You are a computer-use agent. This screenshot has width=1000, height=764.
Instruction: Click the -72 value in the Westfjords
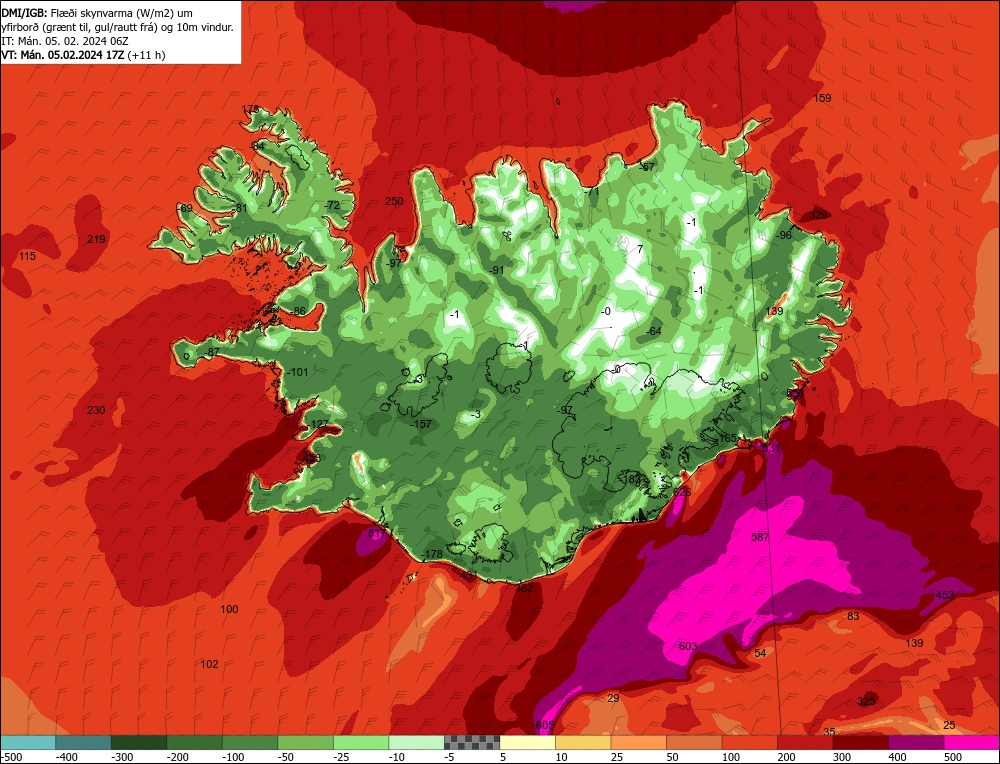click(x=332, y=205)
